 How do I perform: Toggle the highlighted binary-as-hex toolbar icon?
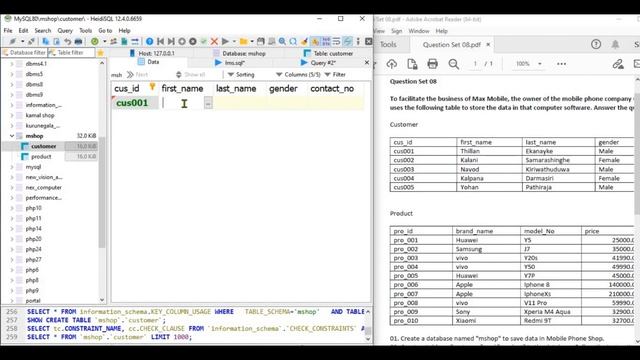[326, 41]
